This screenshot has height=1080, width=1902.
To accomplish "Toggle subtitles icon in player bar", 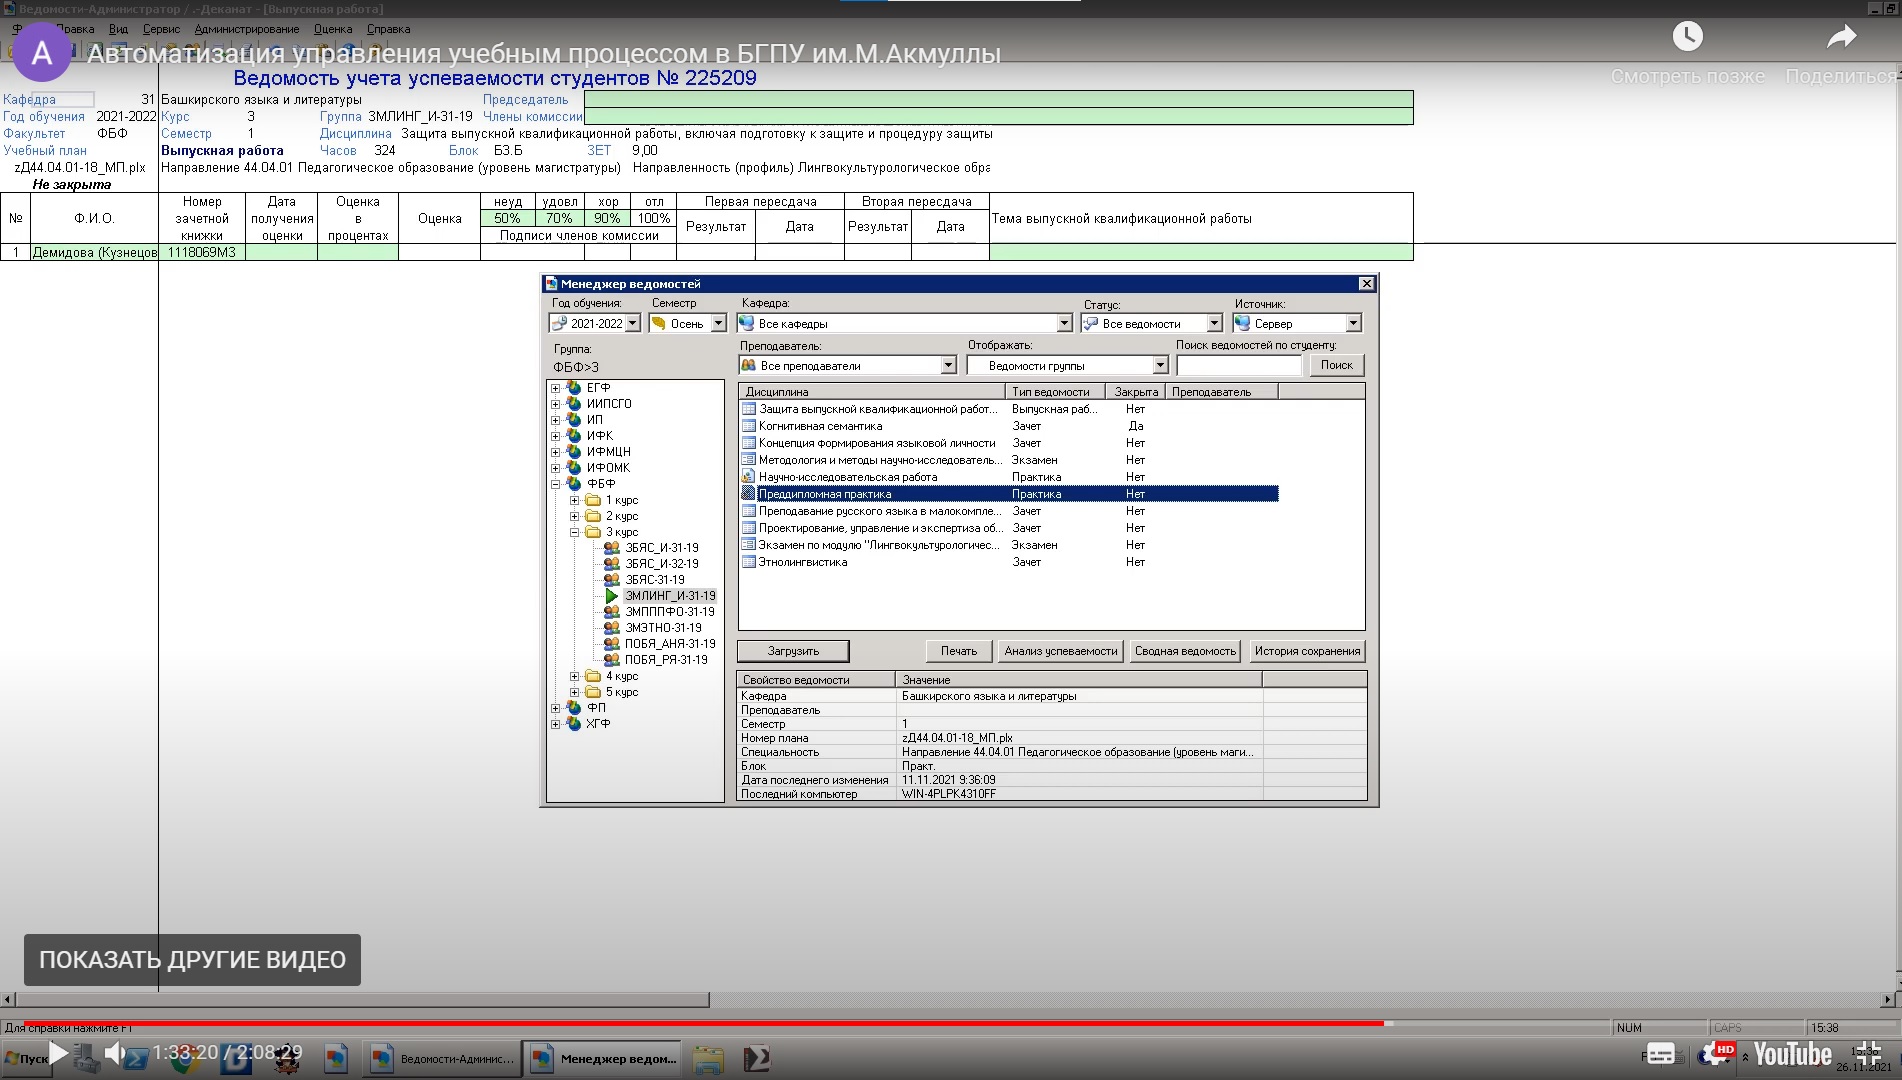I will tap(1660, 1054).
